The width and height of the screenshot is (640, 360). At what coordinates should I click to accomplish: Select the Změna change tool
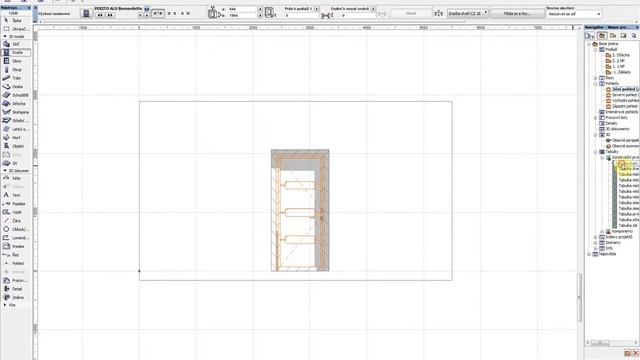pos(16,298)
